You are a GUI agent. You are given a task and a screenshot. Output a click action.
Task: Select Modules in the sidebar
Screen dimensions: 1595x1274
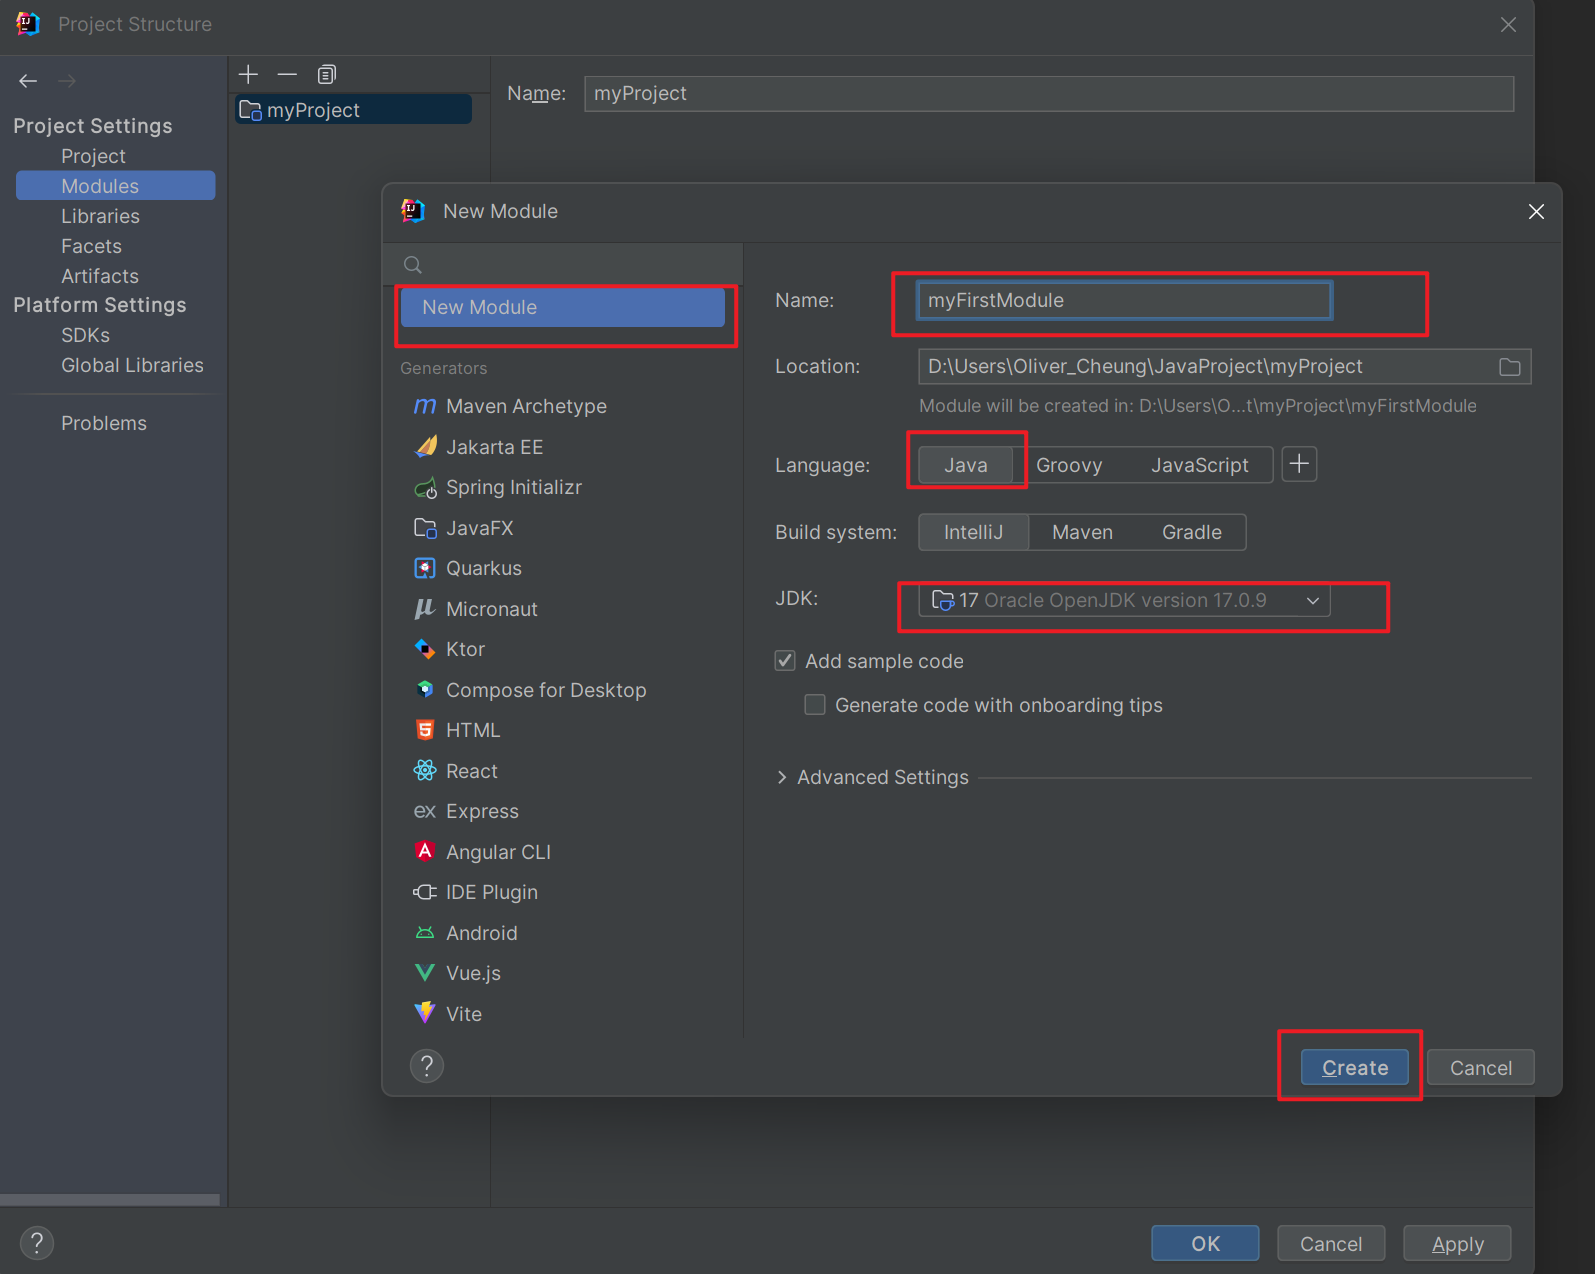pos(115,186)
